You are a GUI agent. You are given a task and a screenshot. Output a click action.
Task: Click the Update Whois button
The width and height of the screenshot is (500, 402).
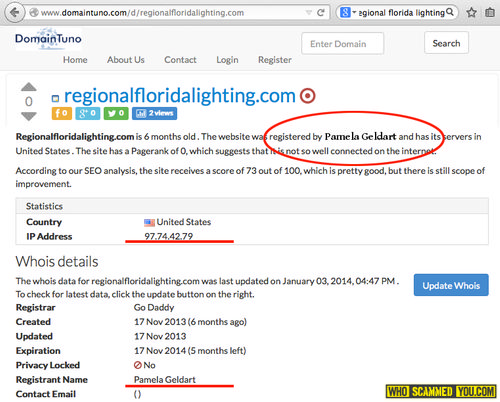451,285
